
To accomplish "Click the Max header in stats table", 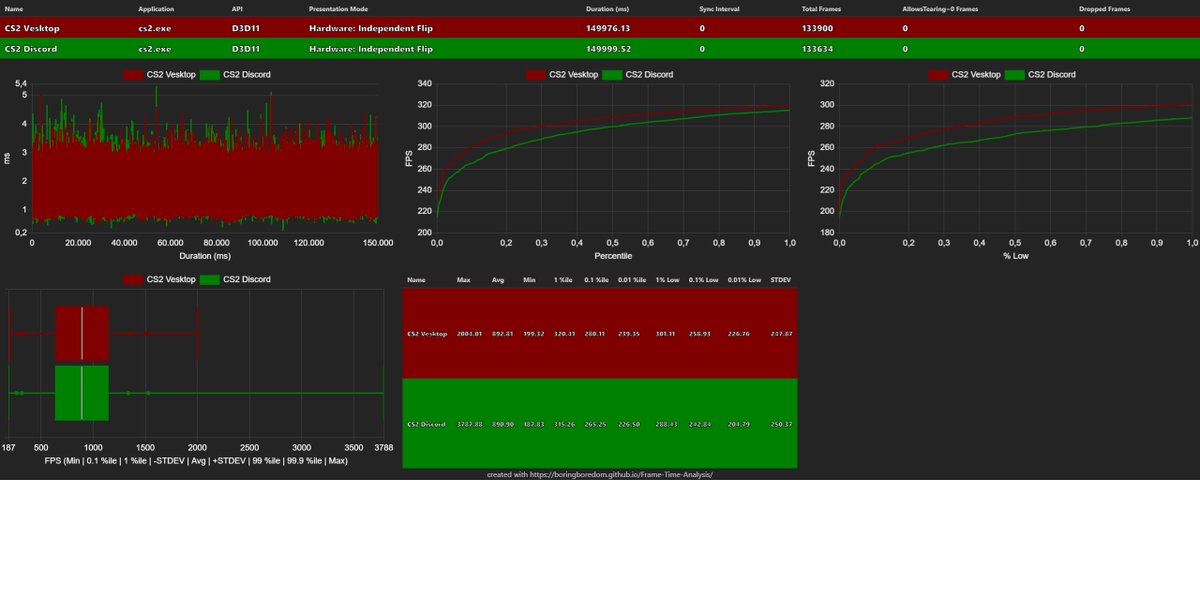I will coord(463,280).
